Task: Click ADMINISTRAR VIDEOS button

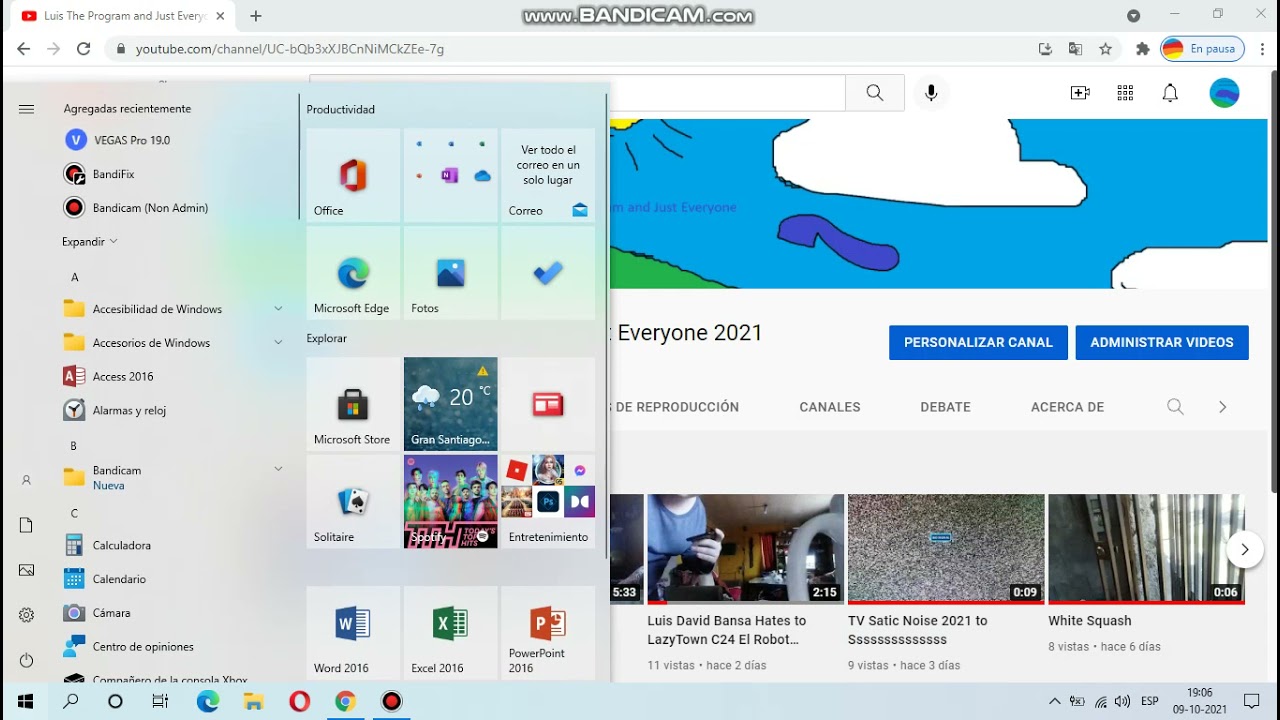Action: (x=1162, y=342)
